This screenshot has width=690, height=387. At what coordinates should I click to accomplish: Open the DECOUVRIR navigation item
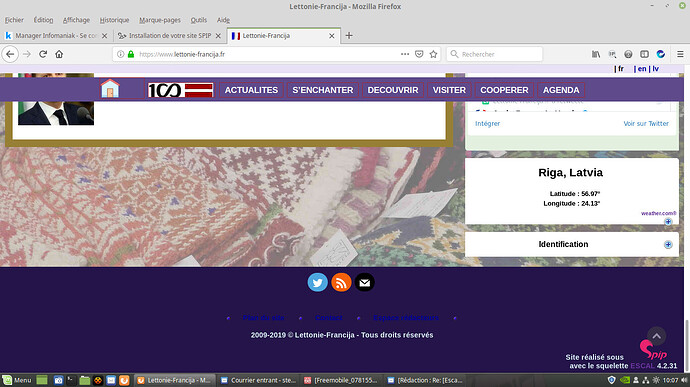point(393,90)
